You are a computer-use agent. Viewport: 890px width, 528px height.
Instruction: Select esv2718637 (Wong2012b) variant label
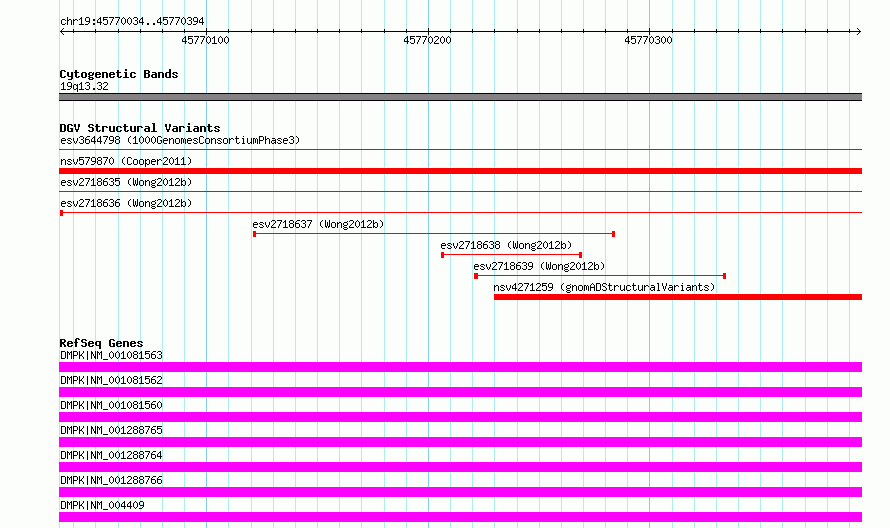click(x=318, y=224)
